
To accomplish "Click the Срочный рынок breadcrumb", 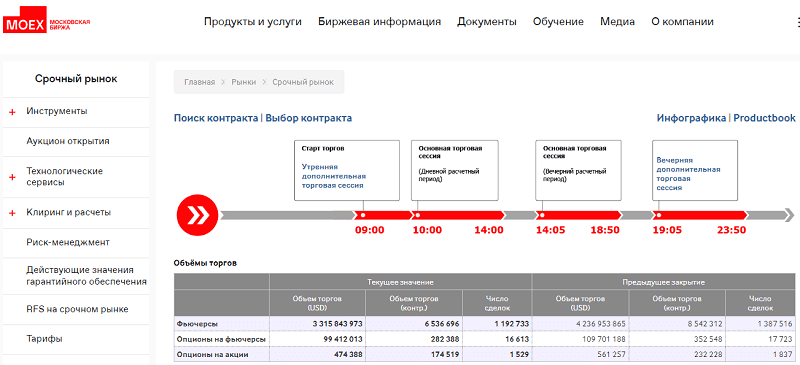I will click(x=303, y=82).
